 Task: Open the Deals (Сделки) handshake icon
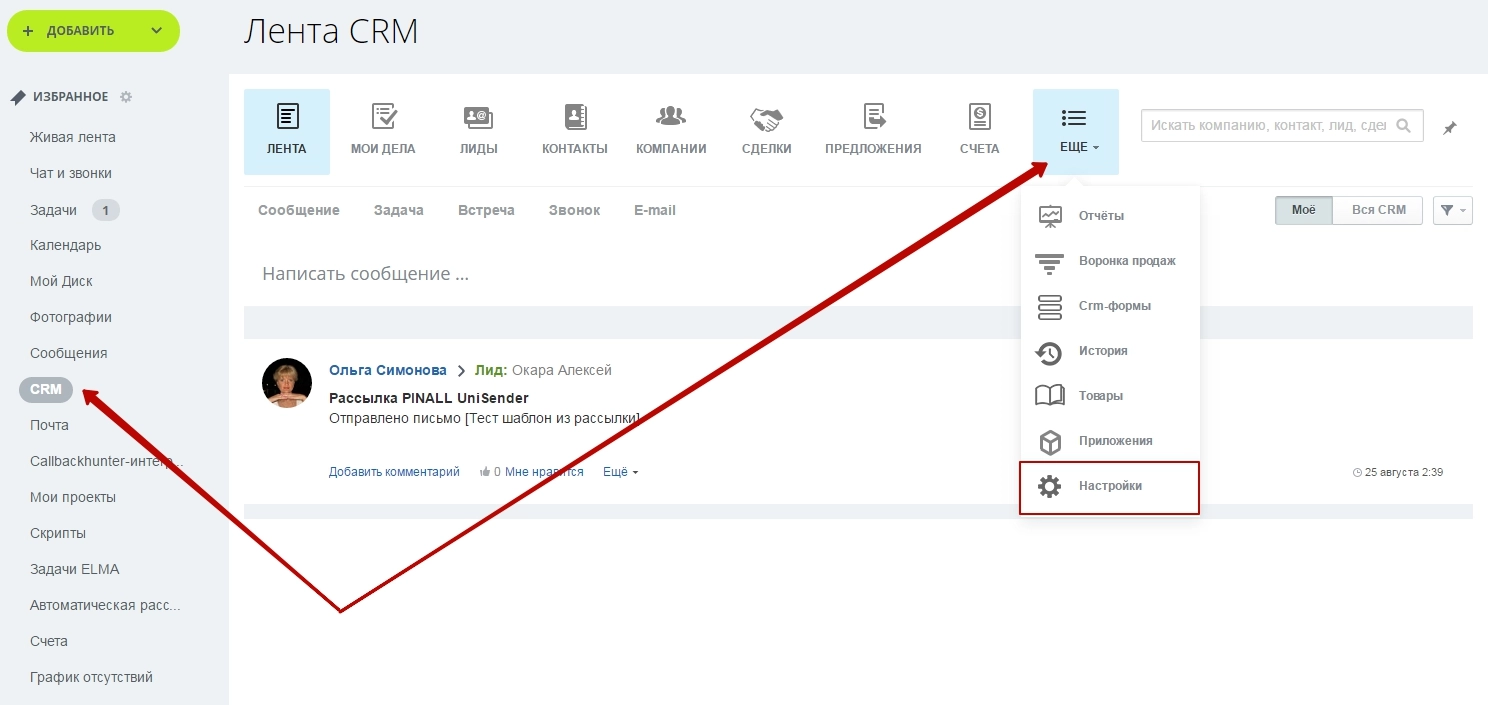coord(766,119)
